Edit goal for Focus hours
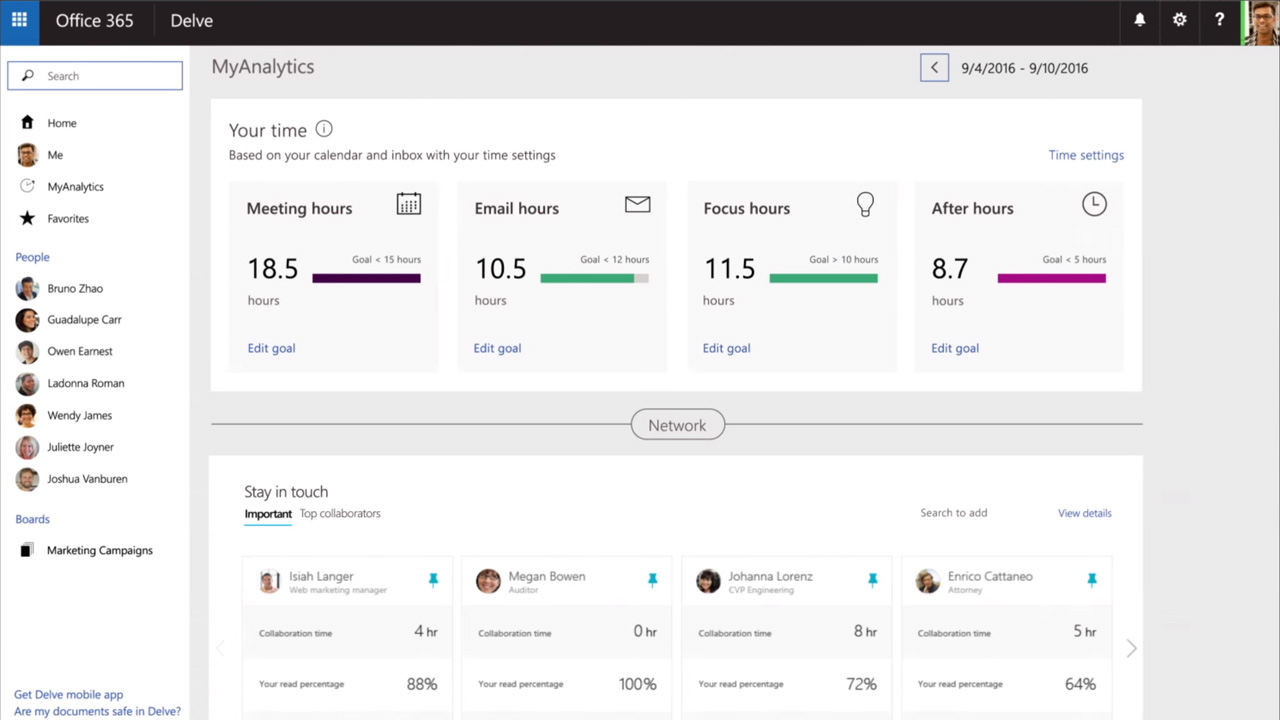The height and width of the screenshot is (720, 1280). [726, 348]
